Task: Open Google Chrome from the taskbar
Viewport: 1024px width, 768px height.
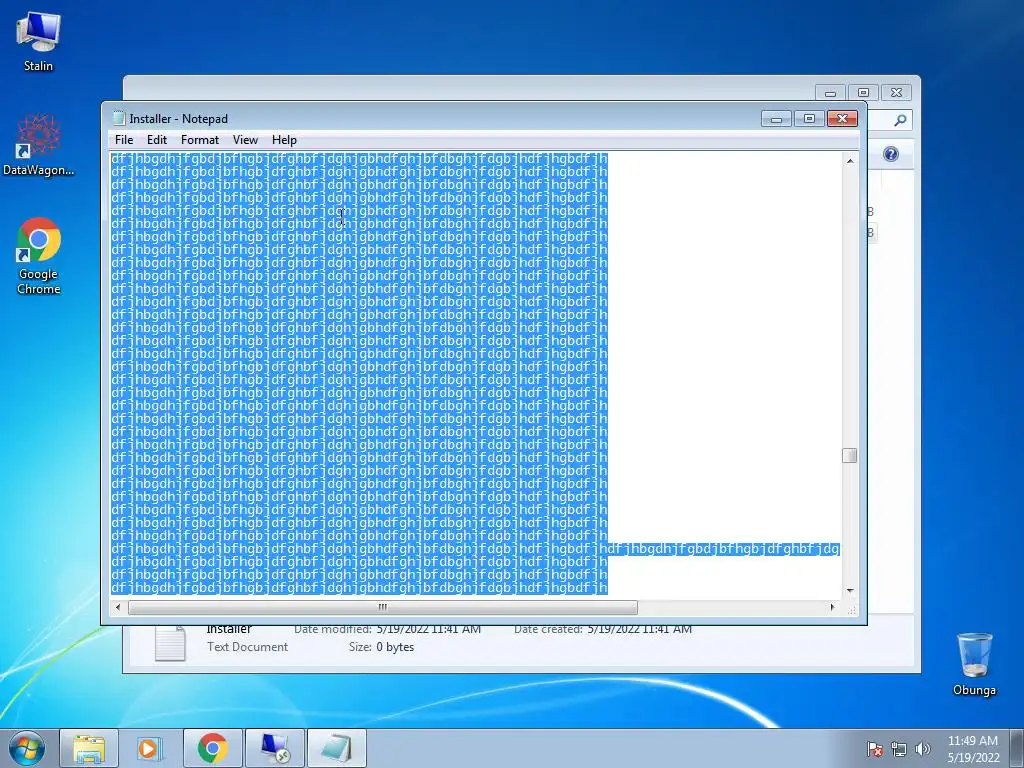Action: 212,748
